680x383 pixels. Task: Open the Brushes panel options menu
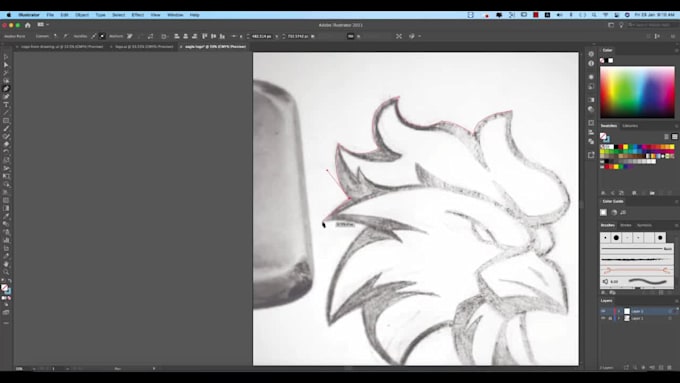pyautogui.click(x=676, y=226)
